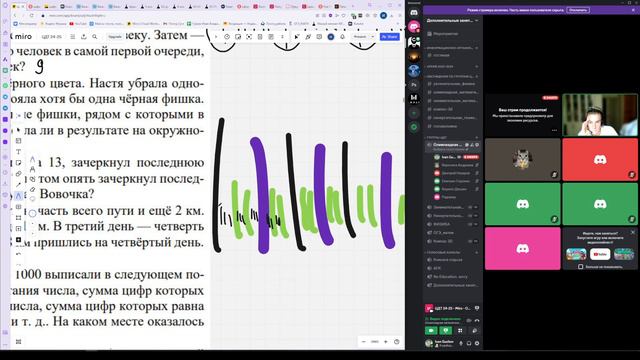Open settings gear of the Олимпиадная voice channel

coord(477,145)
